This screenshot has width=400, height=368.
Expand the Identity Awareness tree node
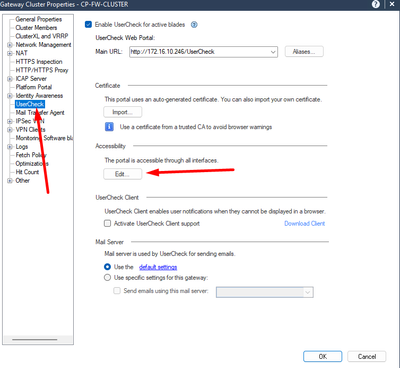(10, 96)
